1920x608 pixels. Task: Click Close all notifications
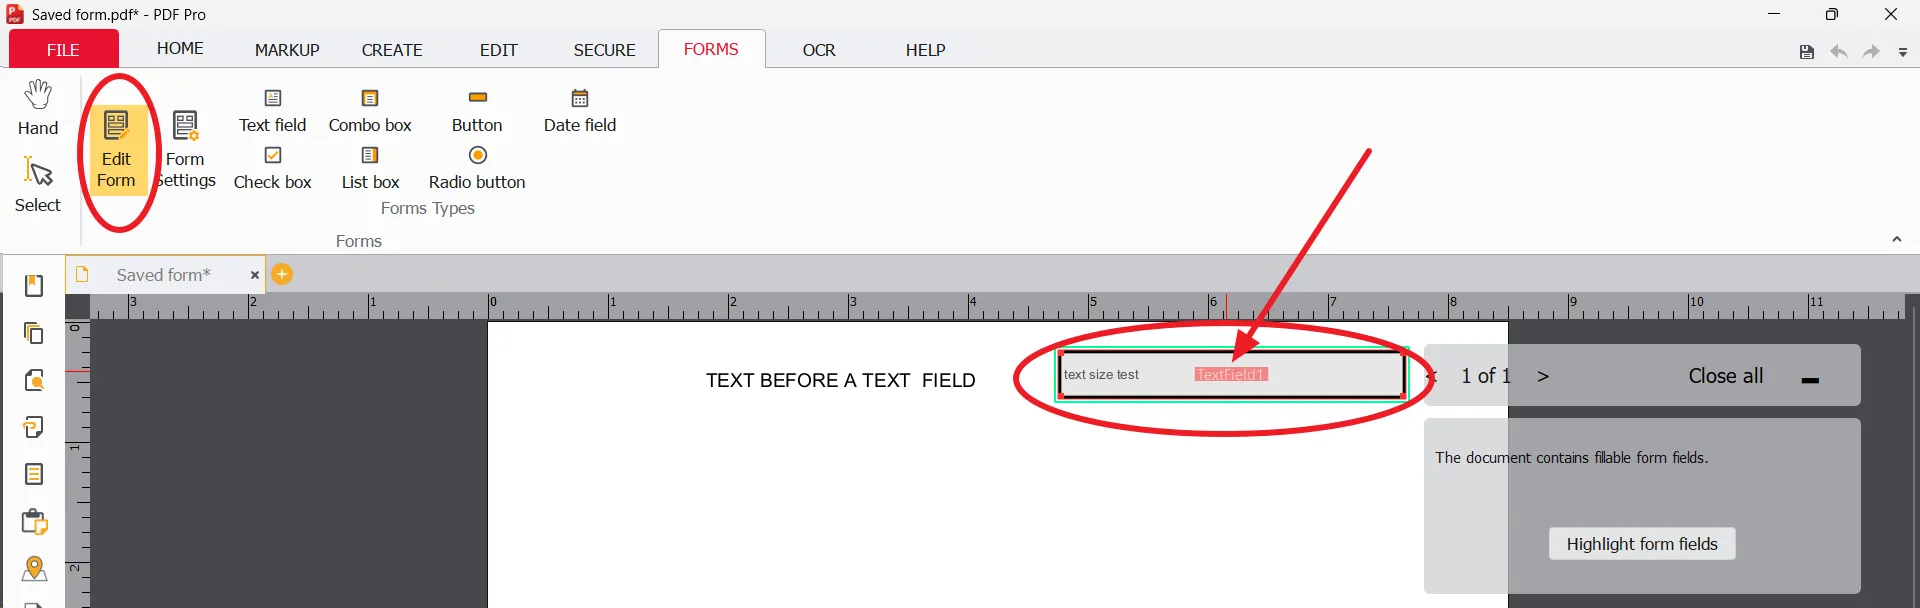[1725, 376]
